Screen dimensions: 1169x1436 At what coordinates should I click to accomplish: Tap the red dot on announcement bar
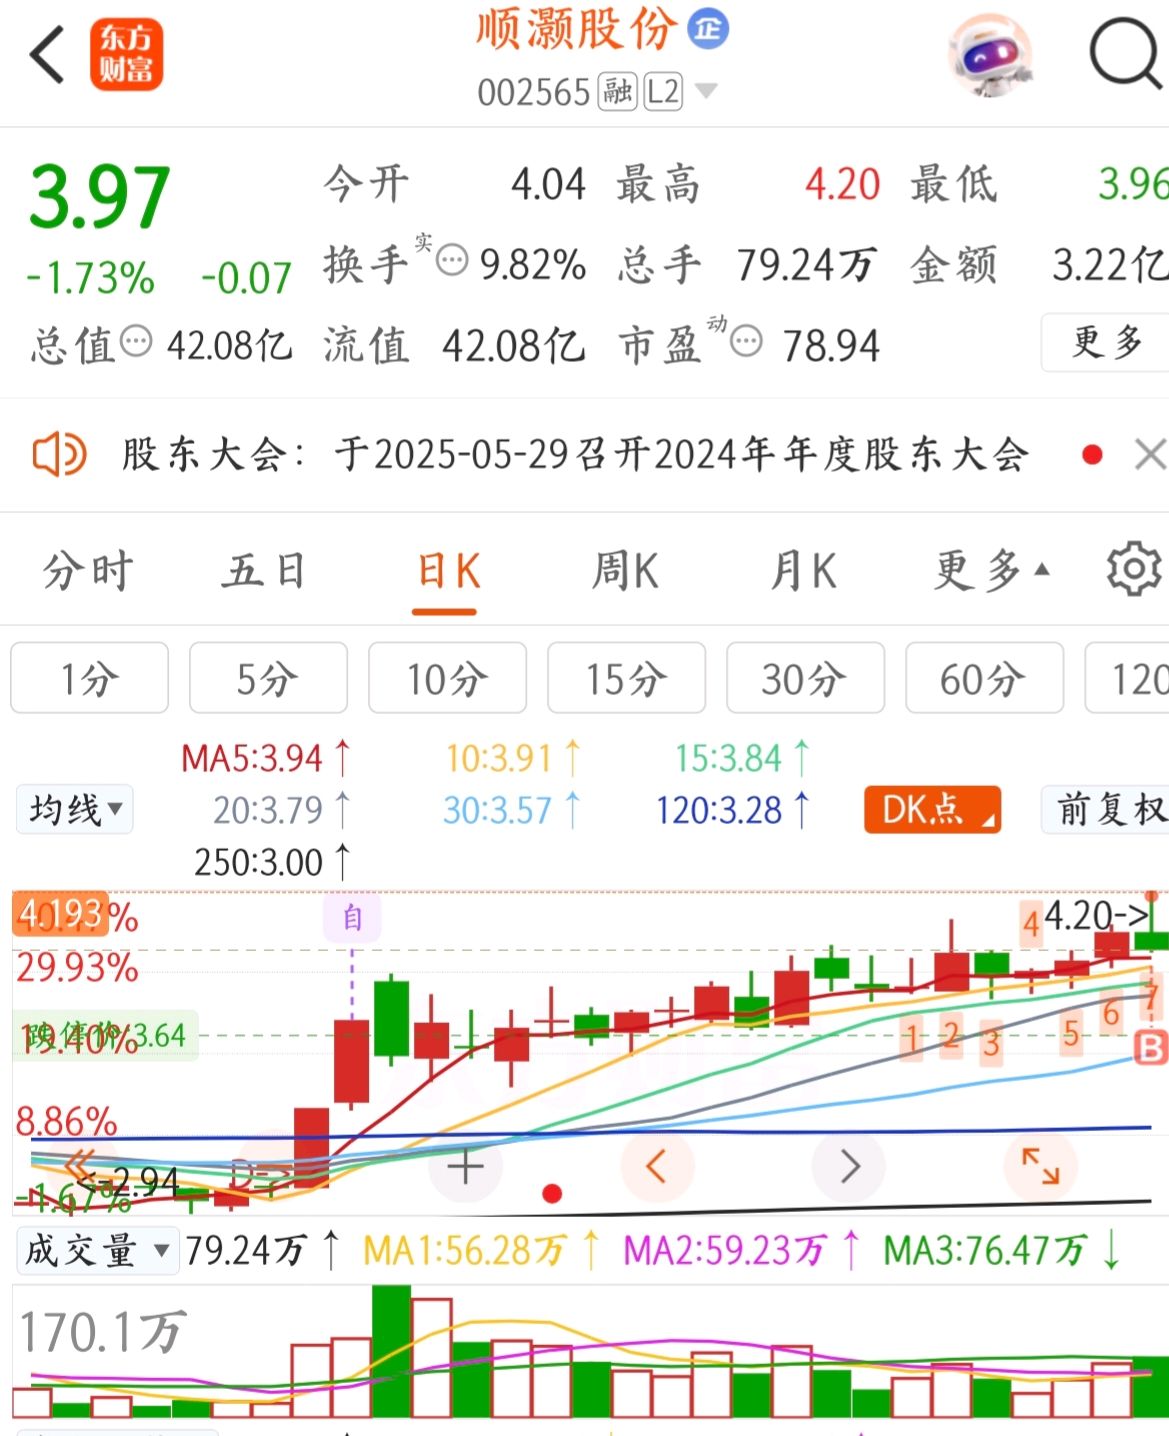tap(1092, 455)
